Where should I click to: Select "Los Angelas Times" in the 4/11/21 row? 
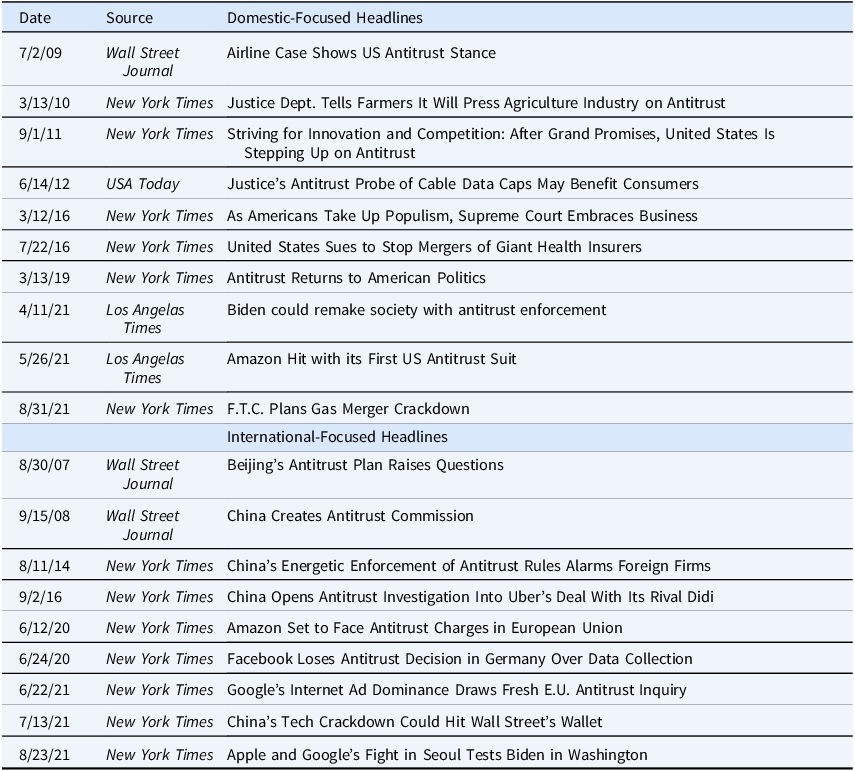pos(145,319)
